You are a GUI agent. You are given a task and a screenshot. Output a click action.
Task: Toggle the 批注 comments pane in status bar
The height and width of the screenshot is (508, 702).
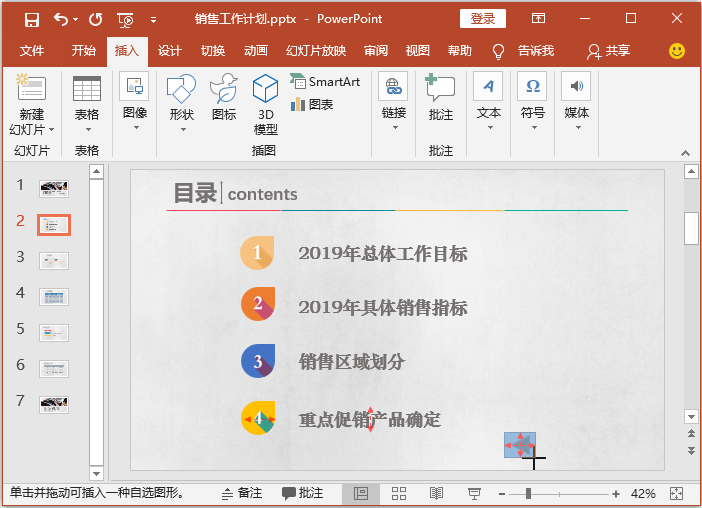(x=302, y=493)
